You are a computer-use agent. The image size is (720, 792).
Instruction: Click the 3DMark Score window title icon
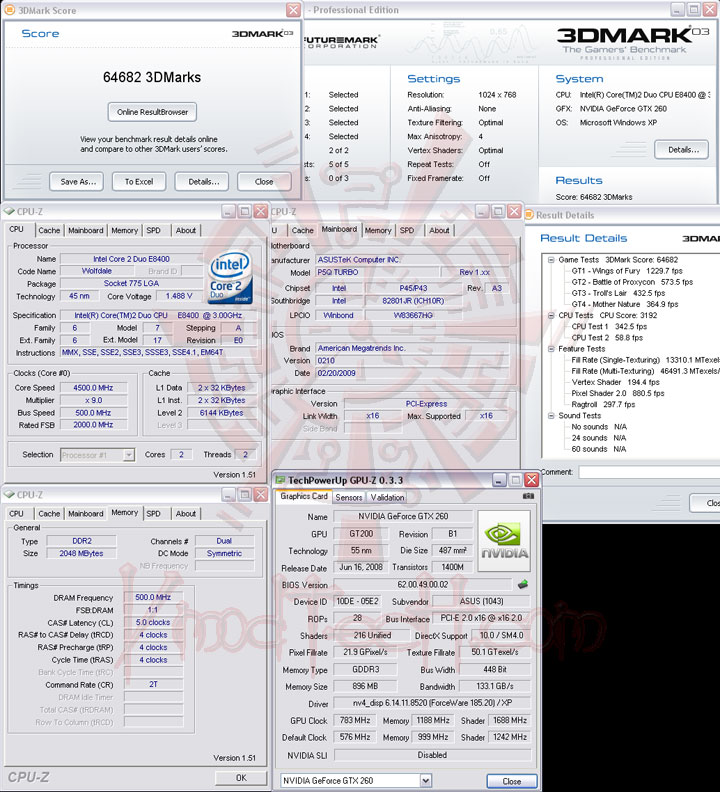(x=9, y=10)
